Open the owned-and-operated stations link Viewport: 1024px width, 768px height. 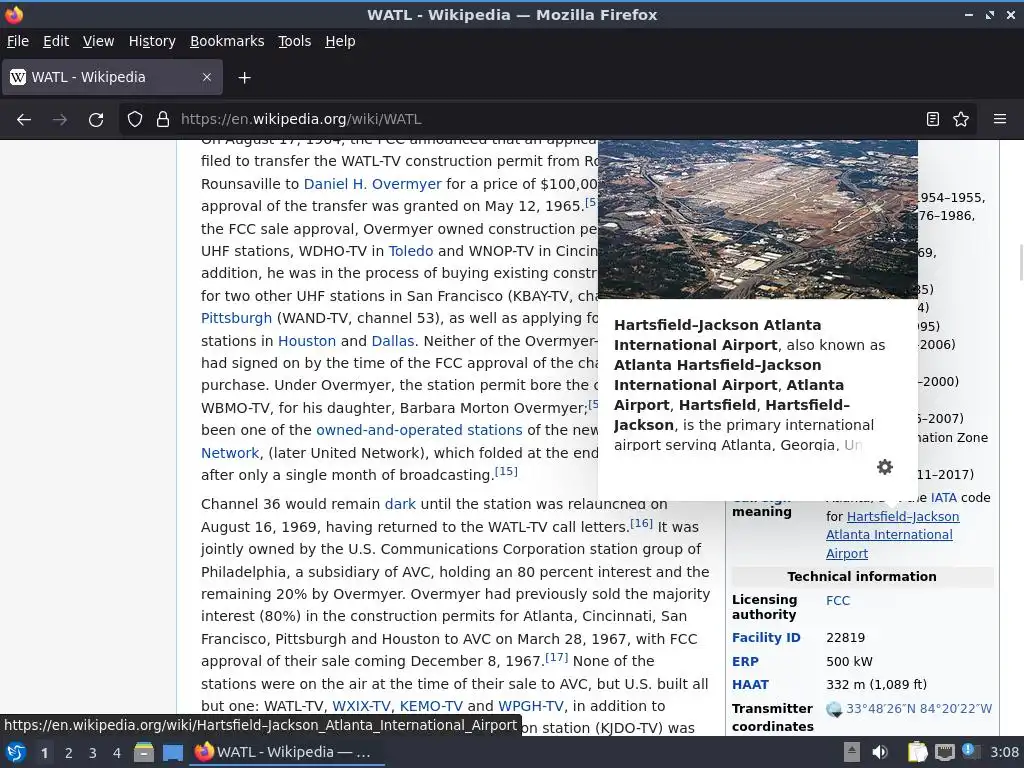[x=419, y=430]
